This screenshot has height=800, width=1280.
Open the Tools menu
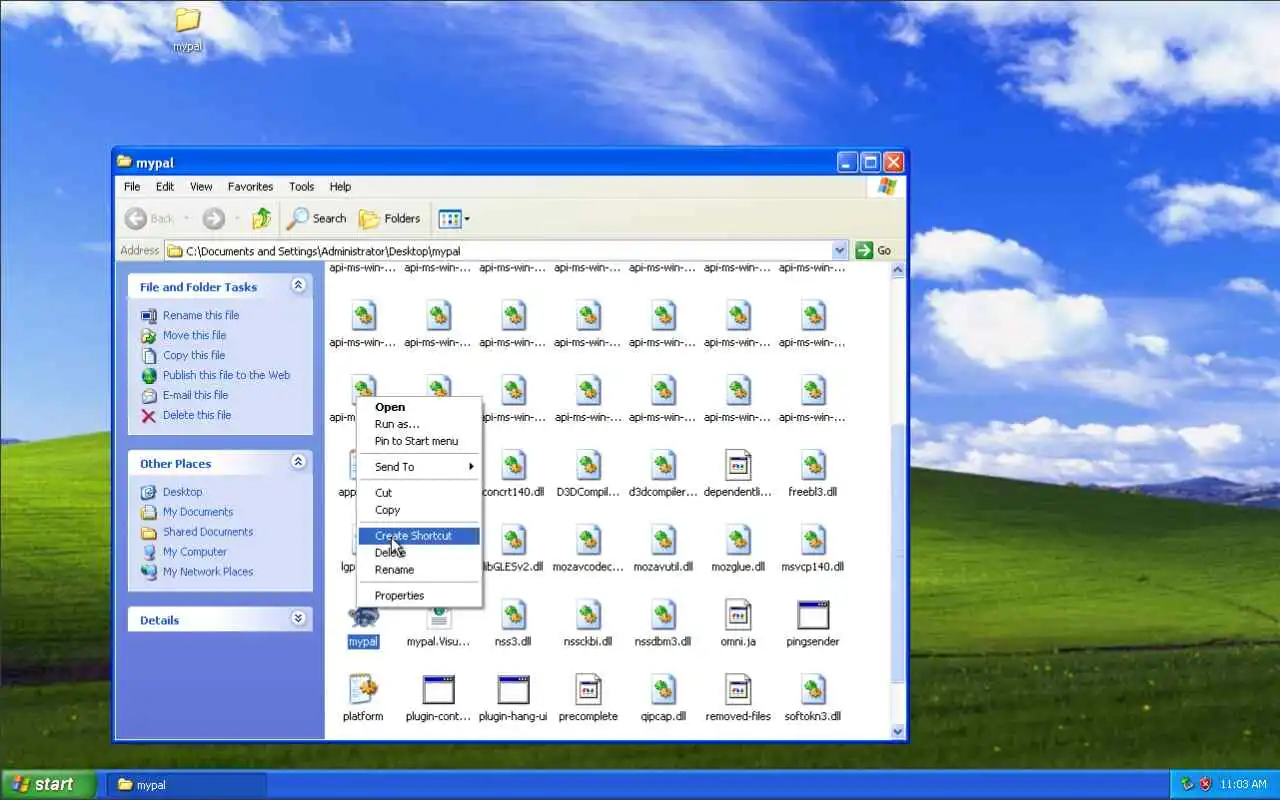301,186
